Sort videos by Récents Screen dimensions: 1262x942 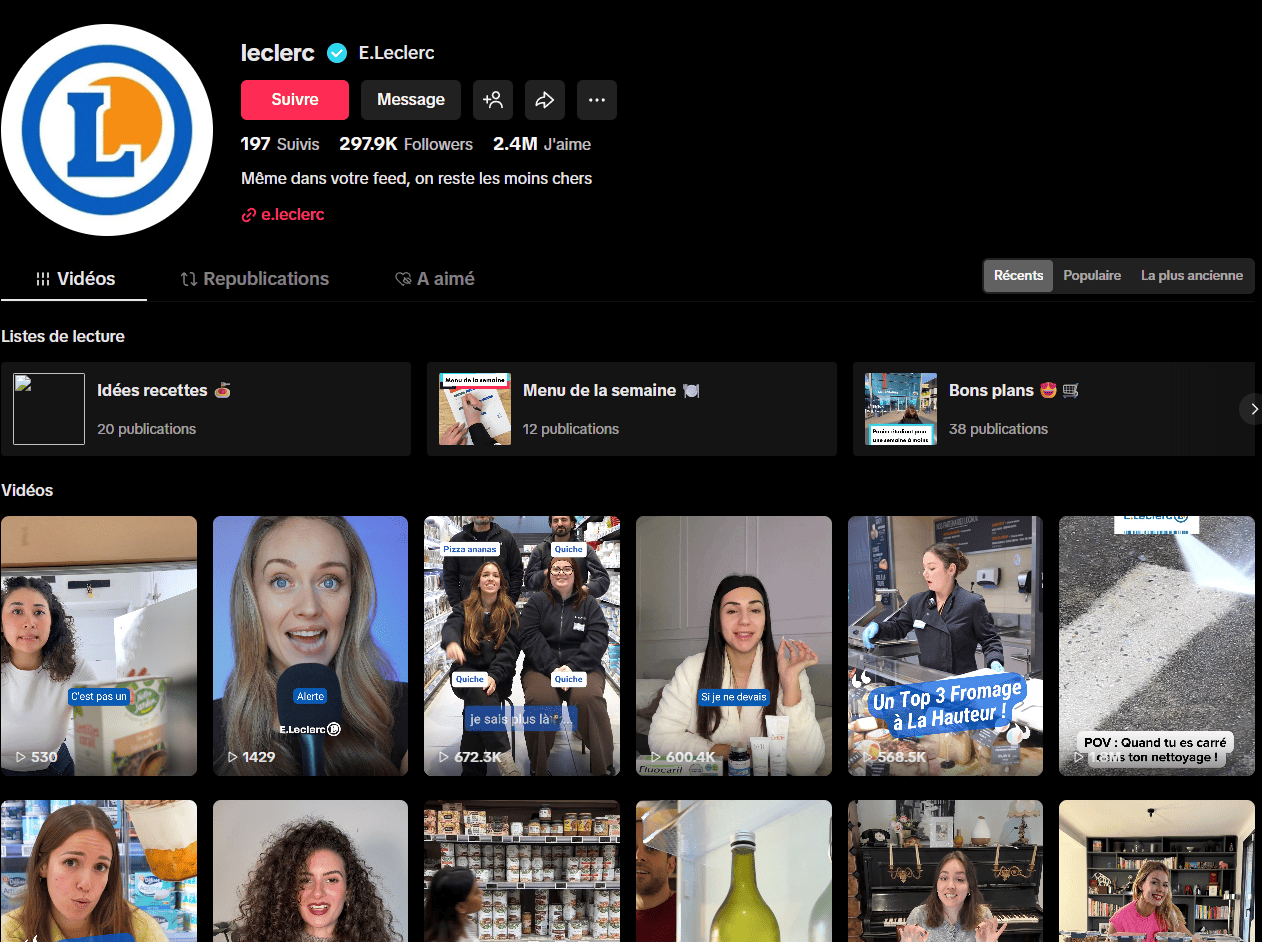(1018, 276)
